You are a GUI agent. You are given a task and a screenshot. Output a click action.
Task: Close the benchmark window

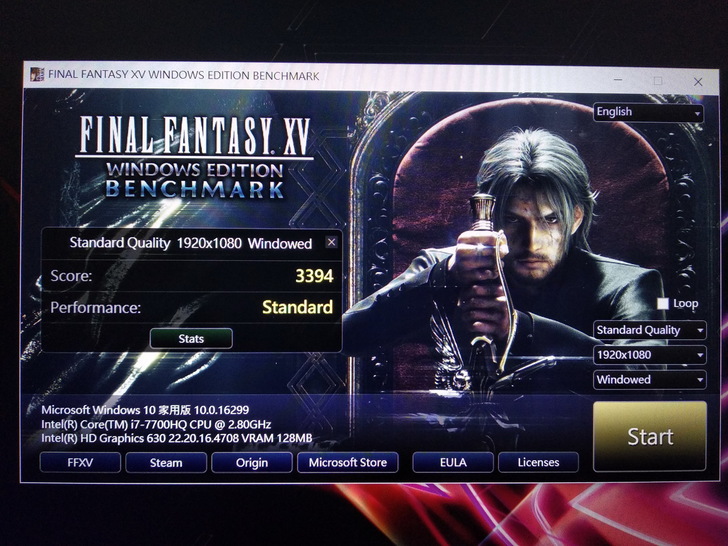tap(698, 82)
